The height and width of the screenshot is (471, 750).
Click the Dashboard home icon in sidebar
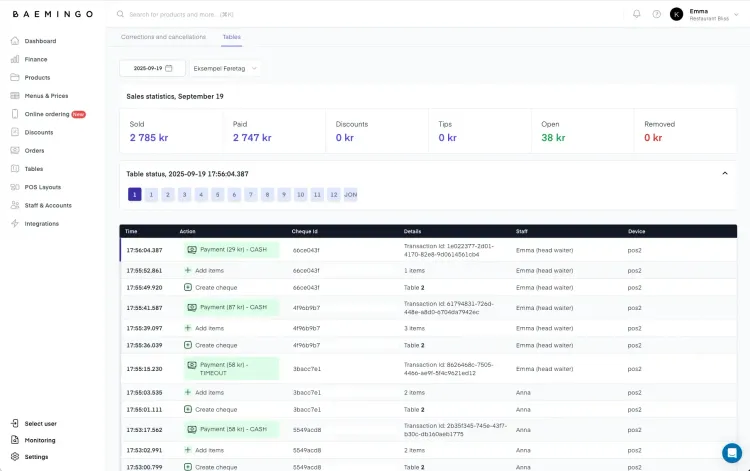tap(16, 41)
